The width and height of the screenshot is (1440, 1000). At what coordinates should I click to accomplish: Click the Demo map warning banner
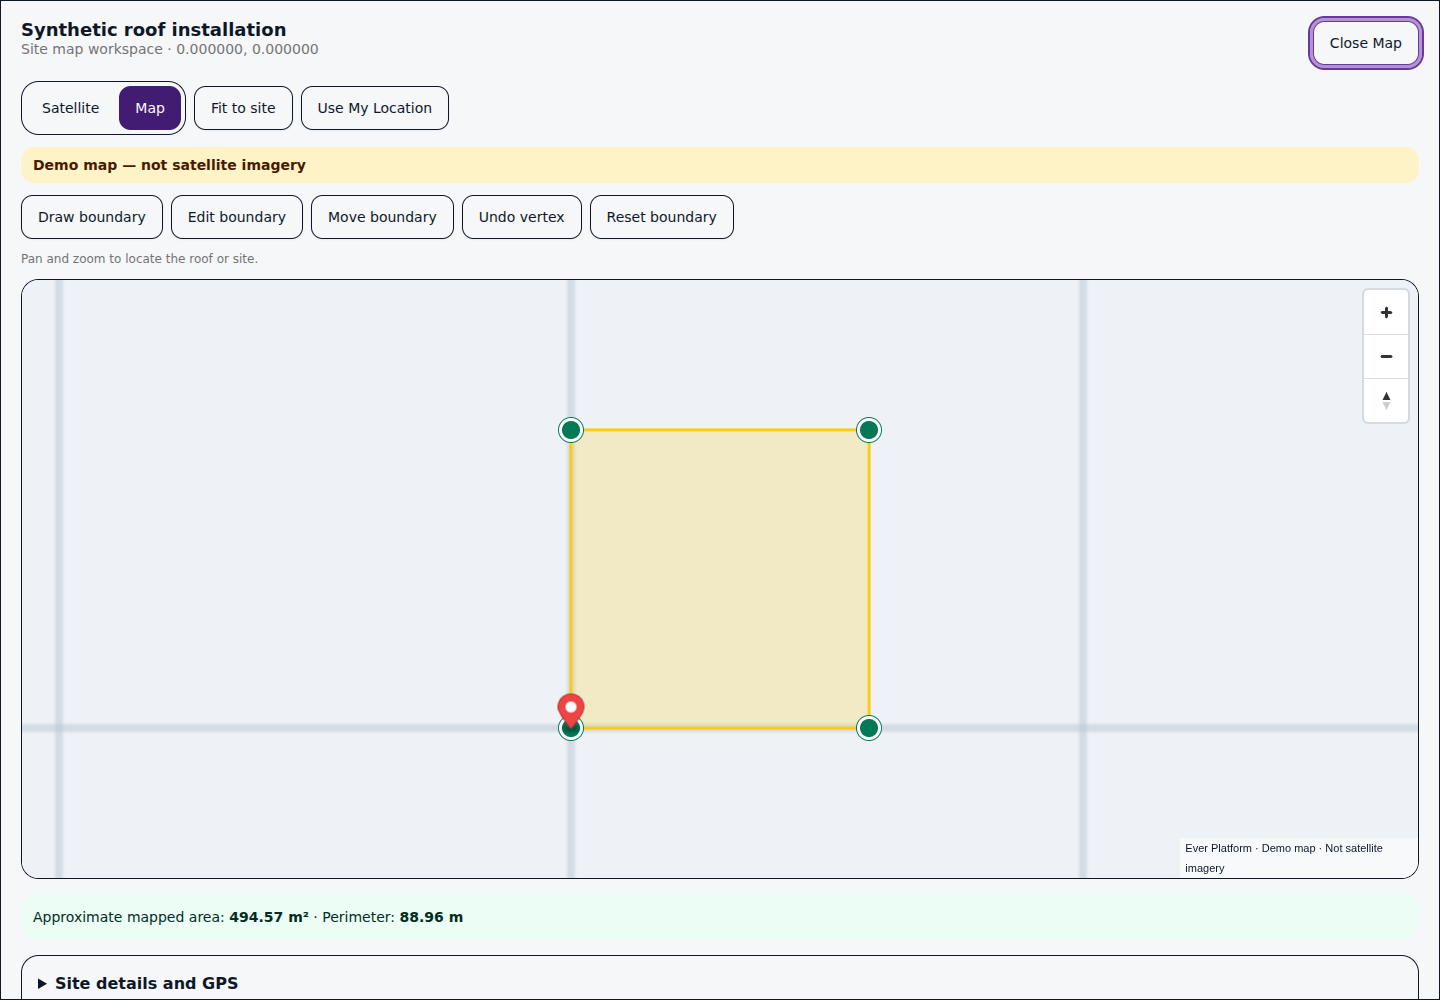point(720,165)
